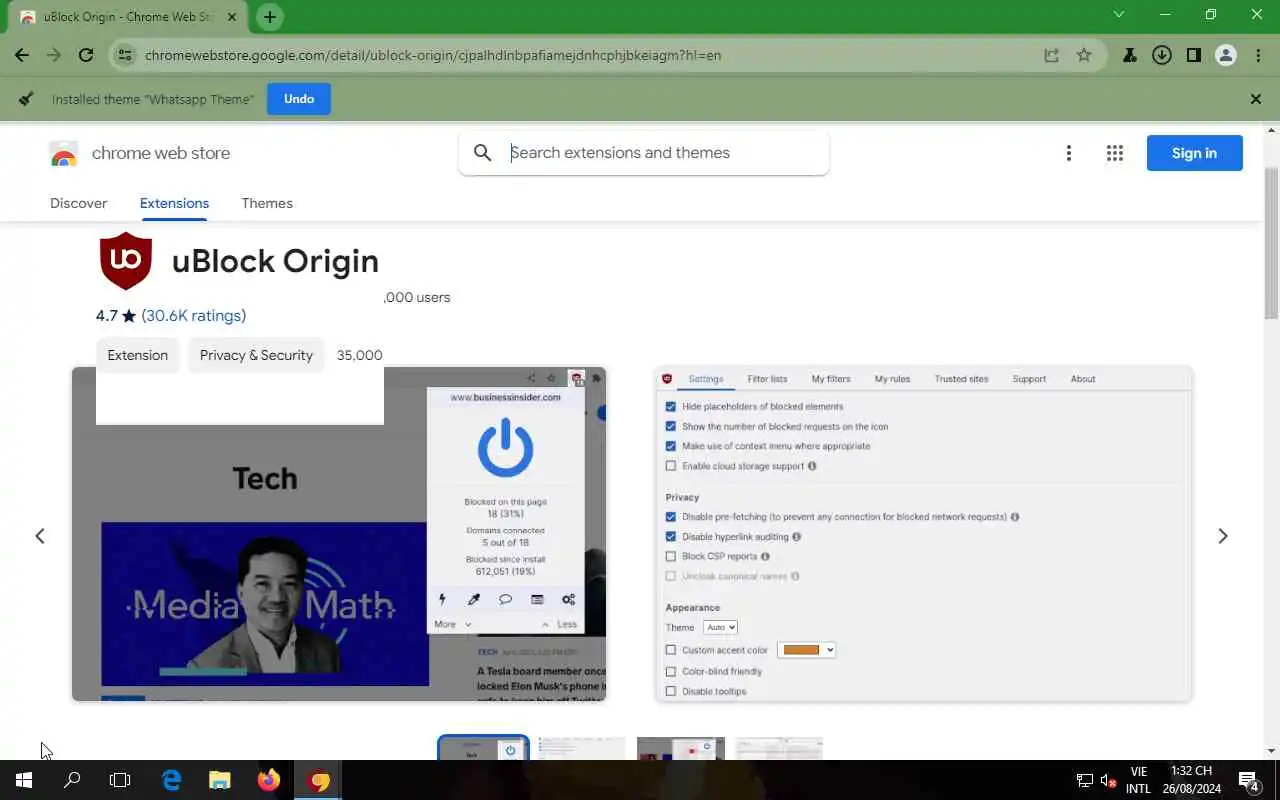Go to next screenshot with right arrow
The height and width of the screenshot is (800, 1280).
pyautogui.click(x=1222, y=536)
